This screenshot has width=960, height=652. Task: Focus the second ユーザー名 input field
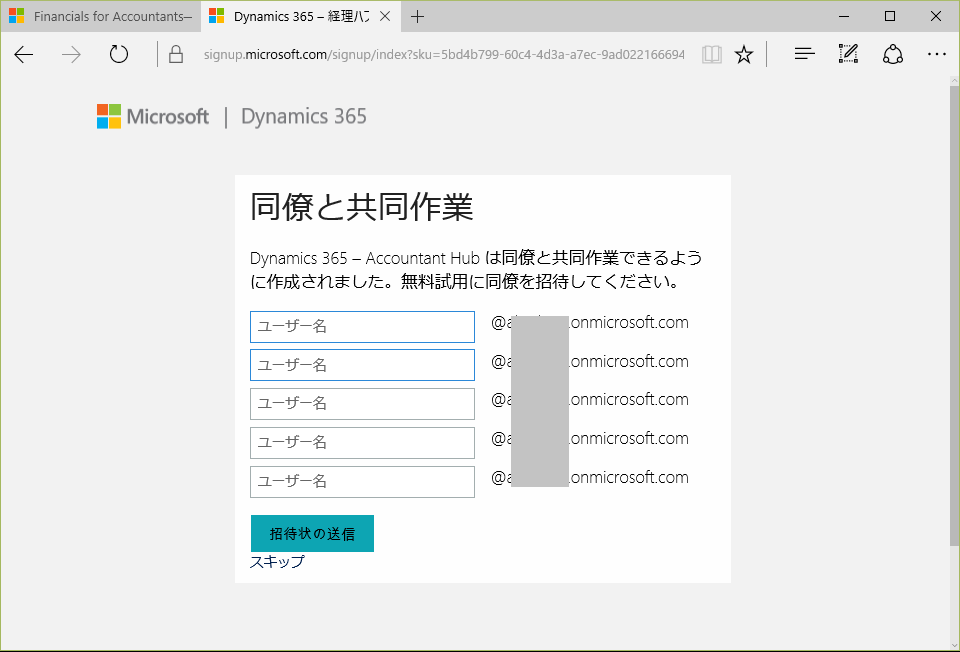pos(362,365)
